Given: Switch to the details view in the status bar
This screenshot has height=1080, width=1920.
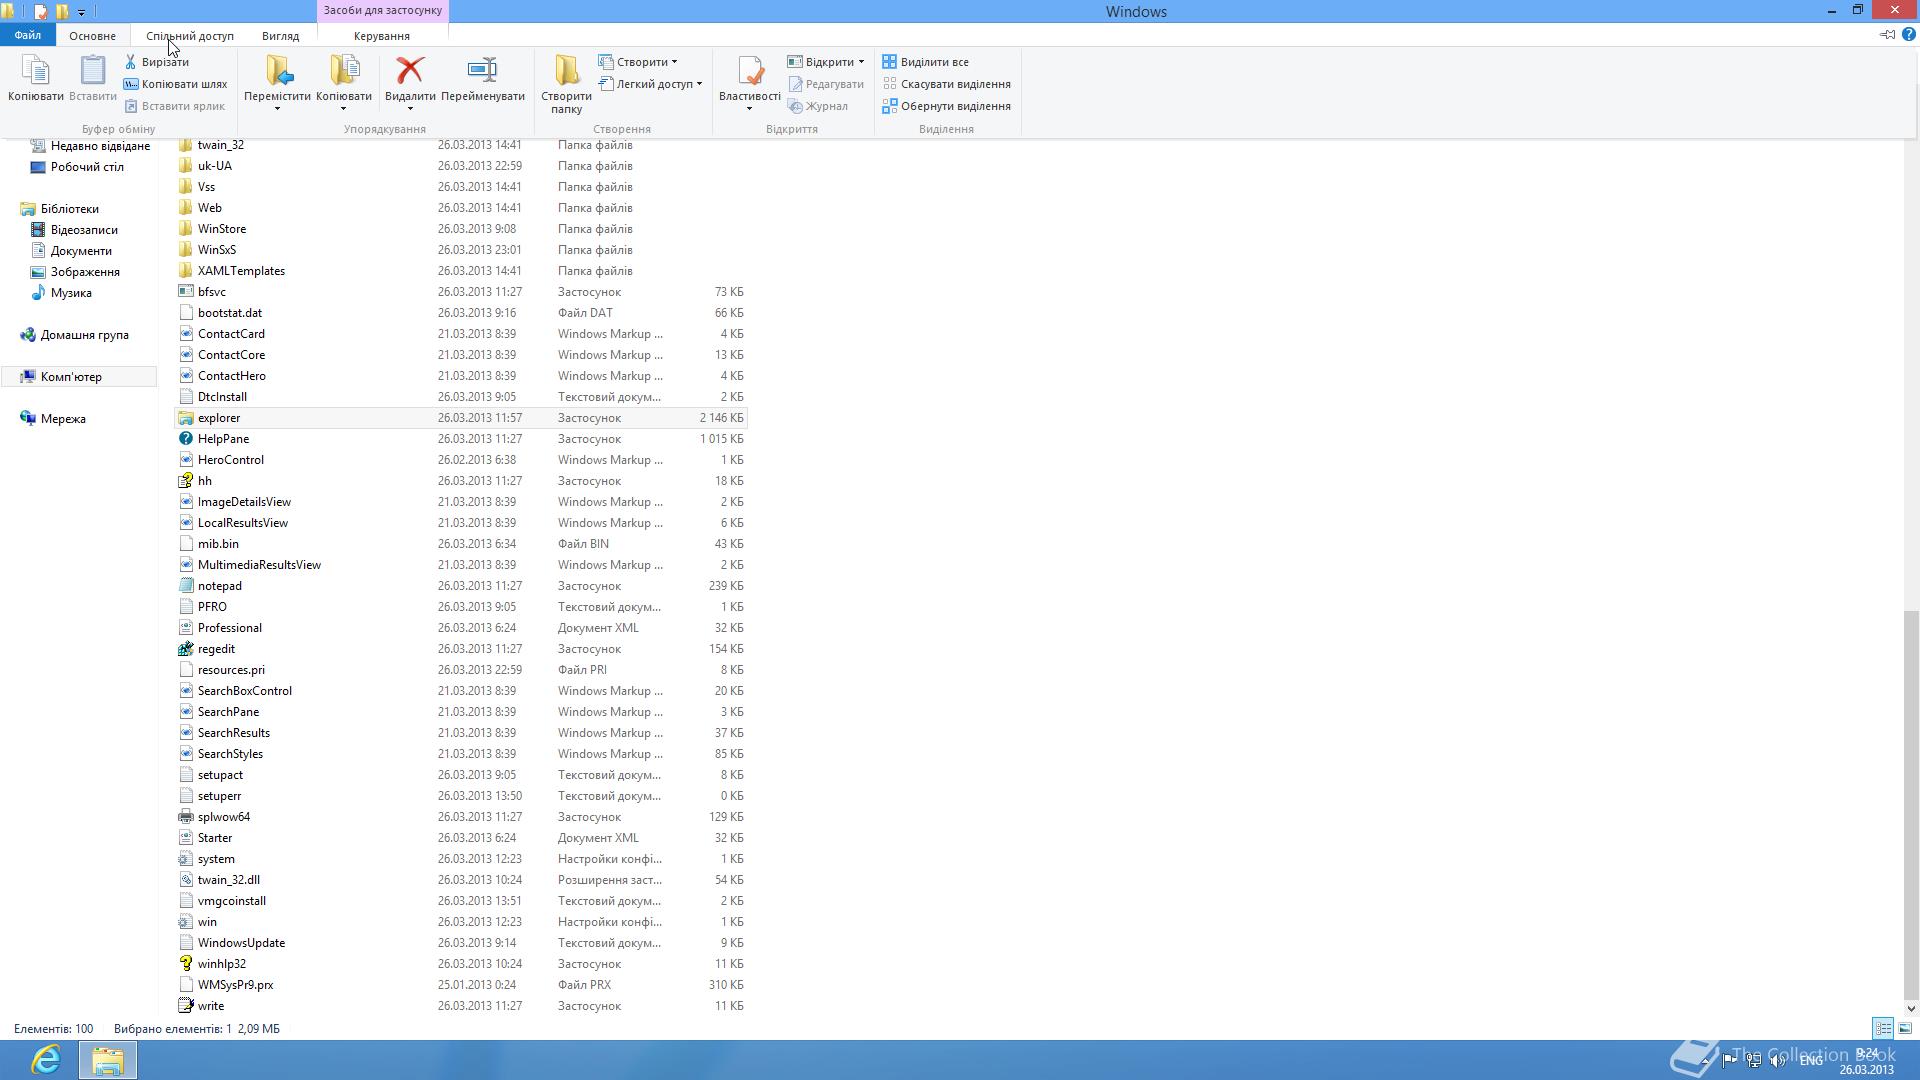Looking at the screenshot, I should [x=1883, y=1028].
